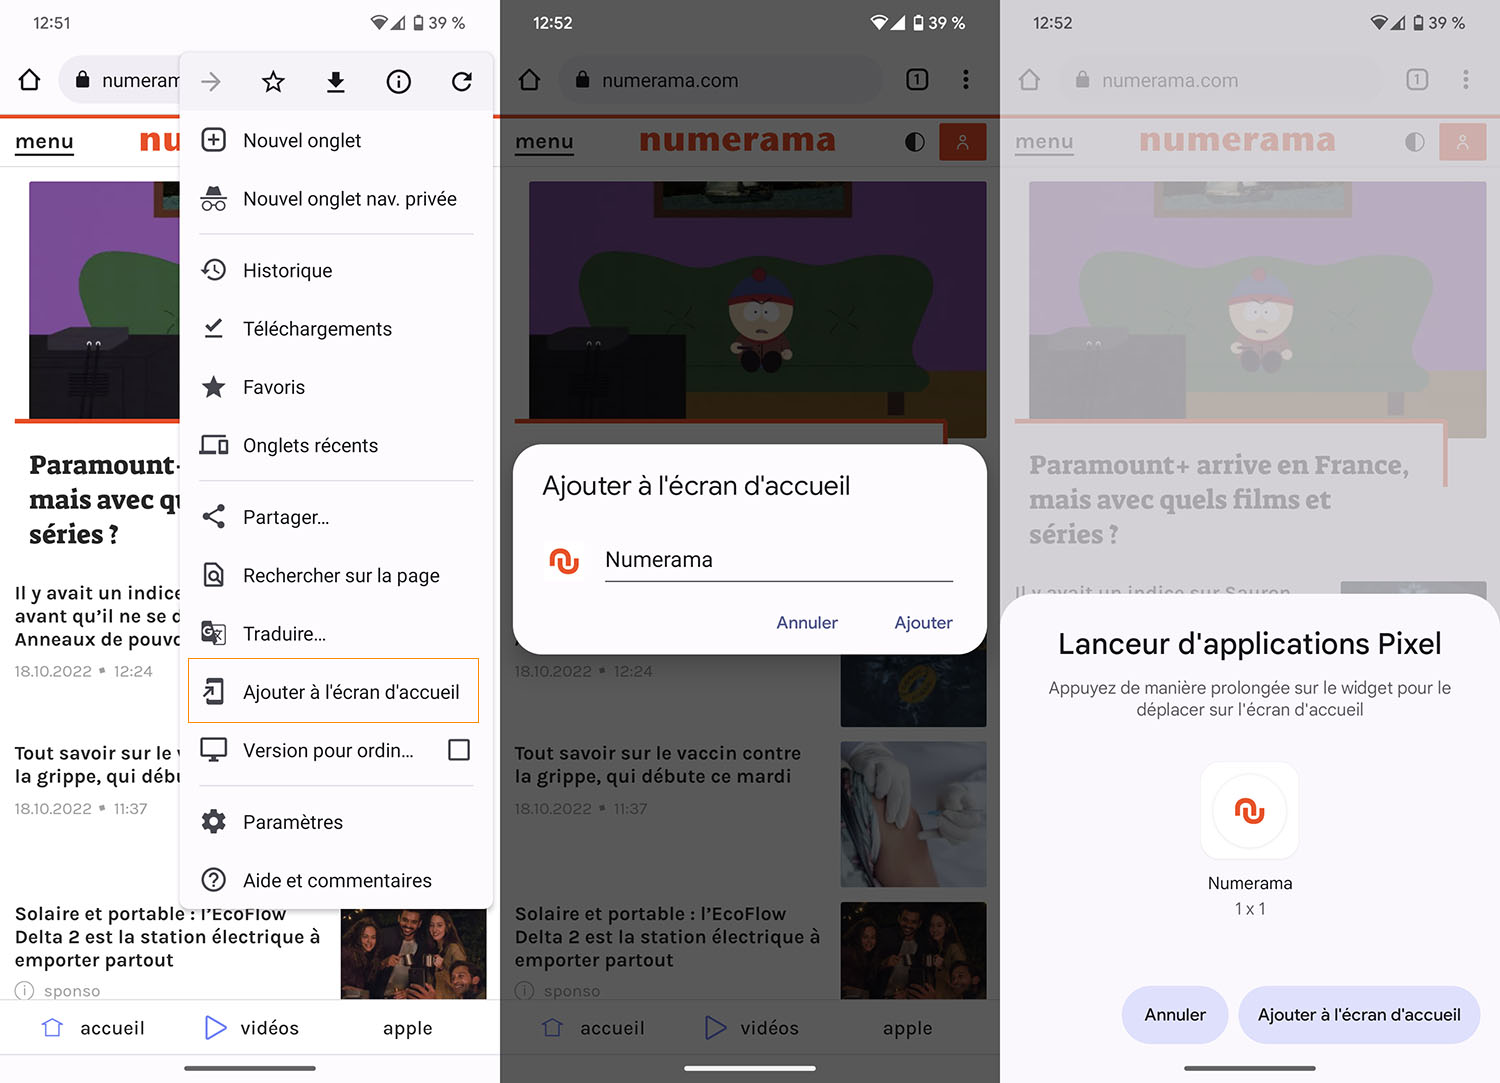Tap 12:52 clock in right status bar
The height and width of the screenshot is (1083, 1500).
[1052, 23]
